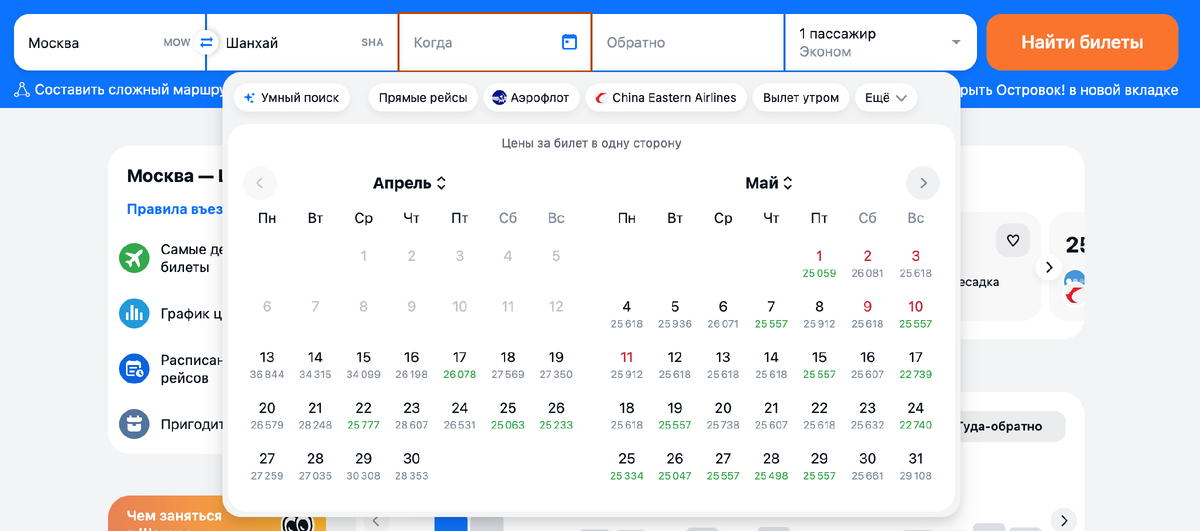Click the Обратно return date field
Viewport: 1200px width, 531px height.
688,42
